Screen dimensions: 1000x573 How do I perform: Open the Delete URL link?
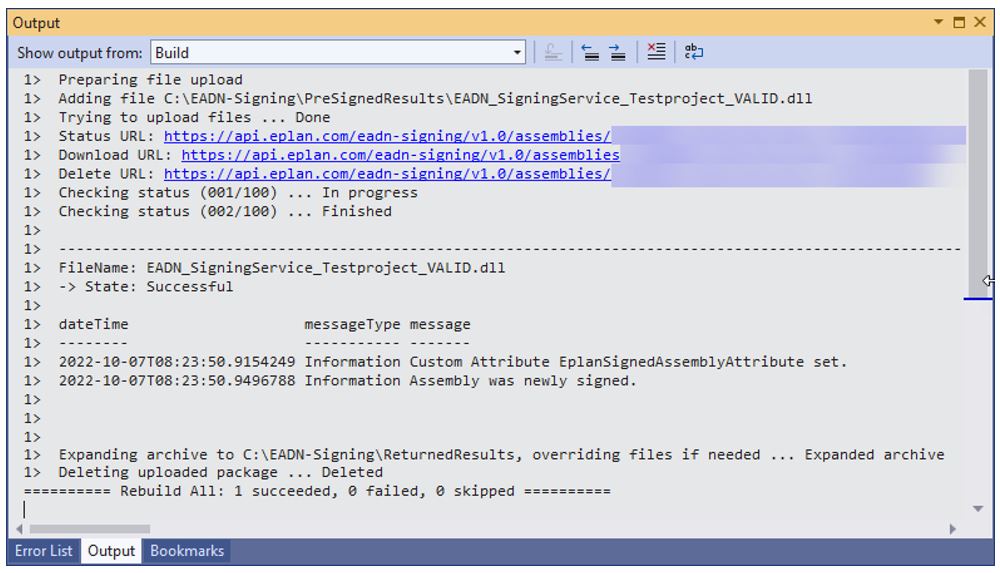pyautogui.click(x=387, y=174)
